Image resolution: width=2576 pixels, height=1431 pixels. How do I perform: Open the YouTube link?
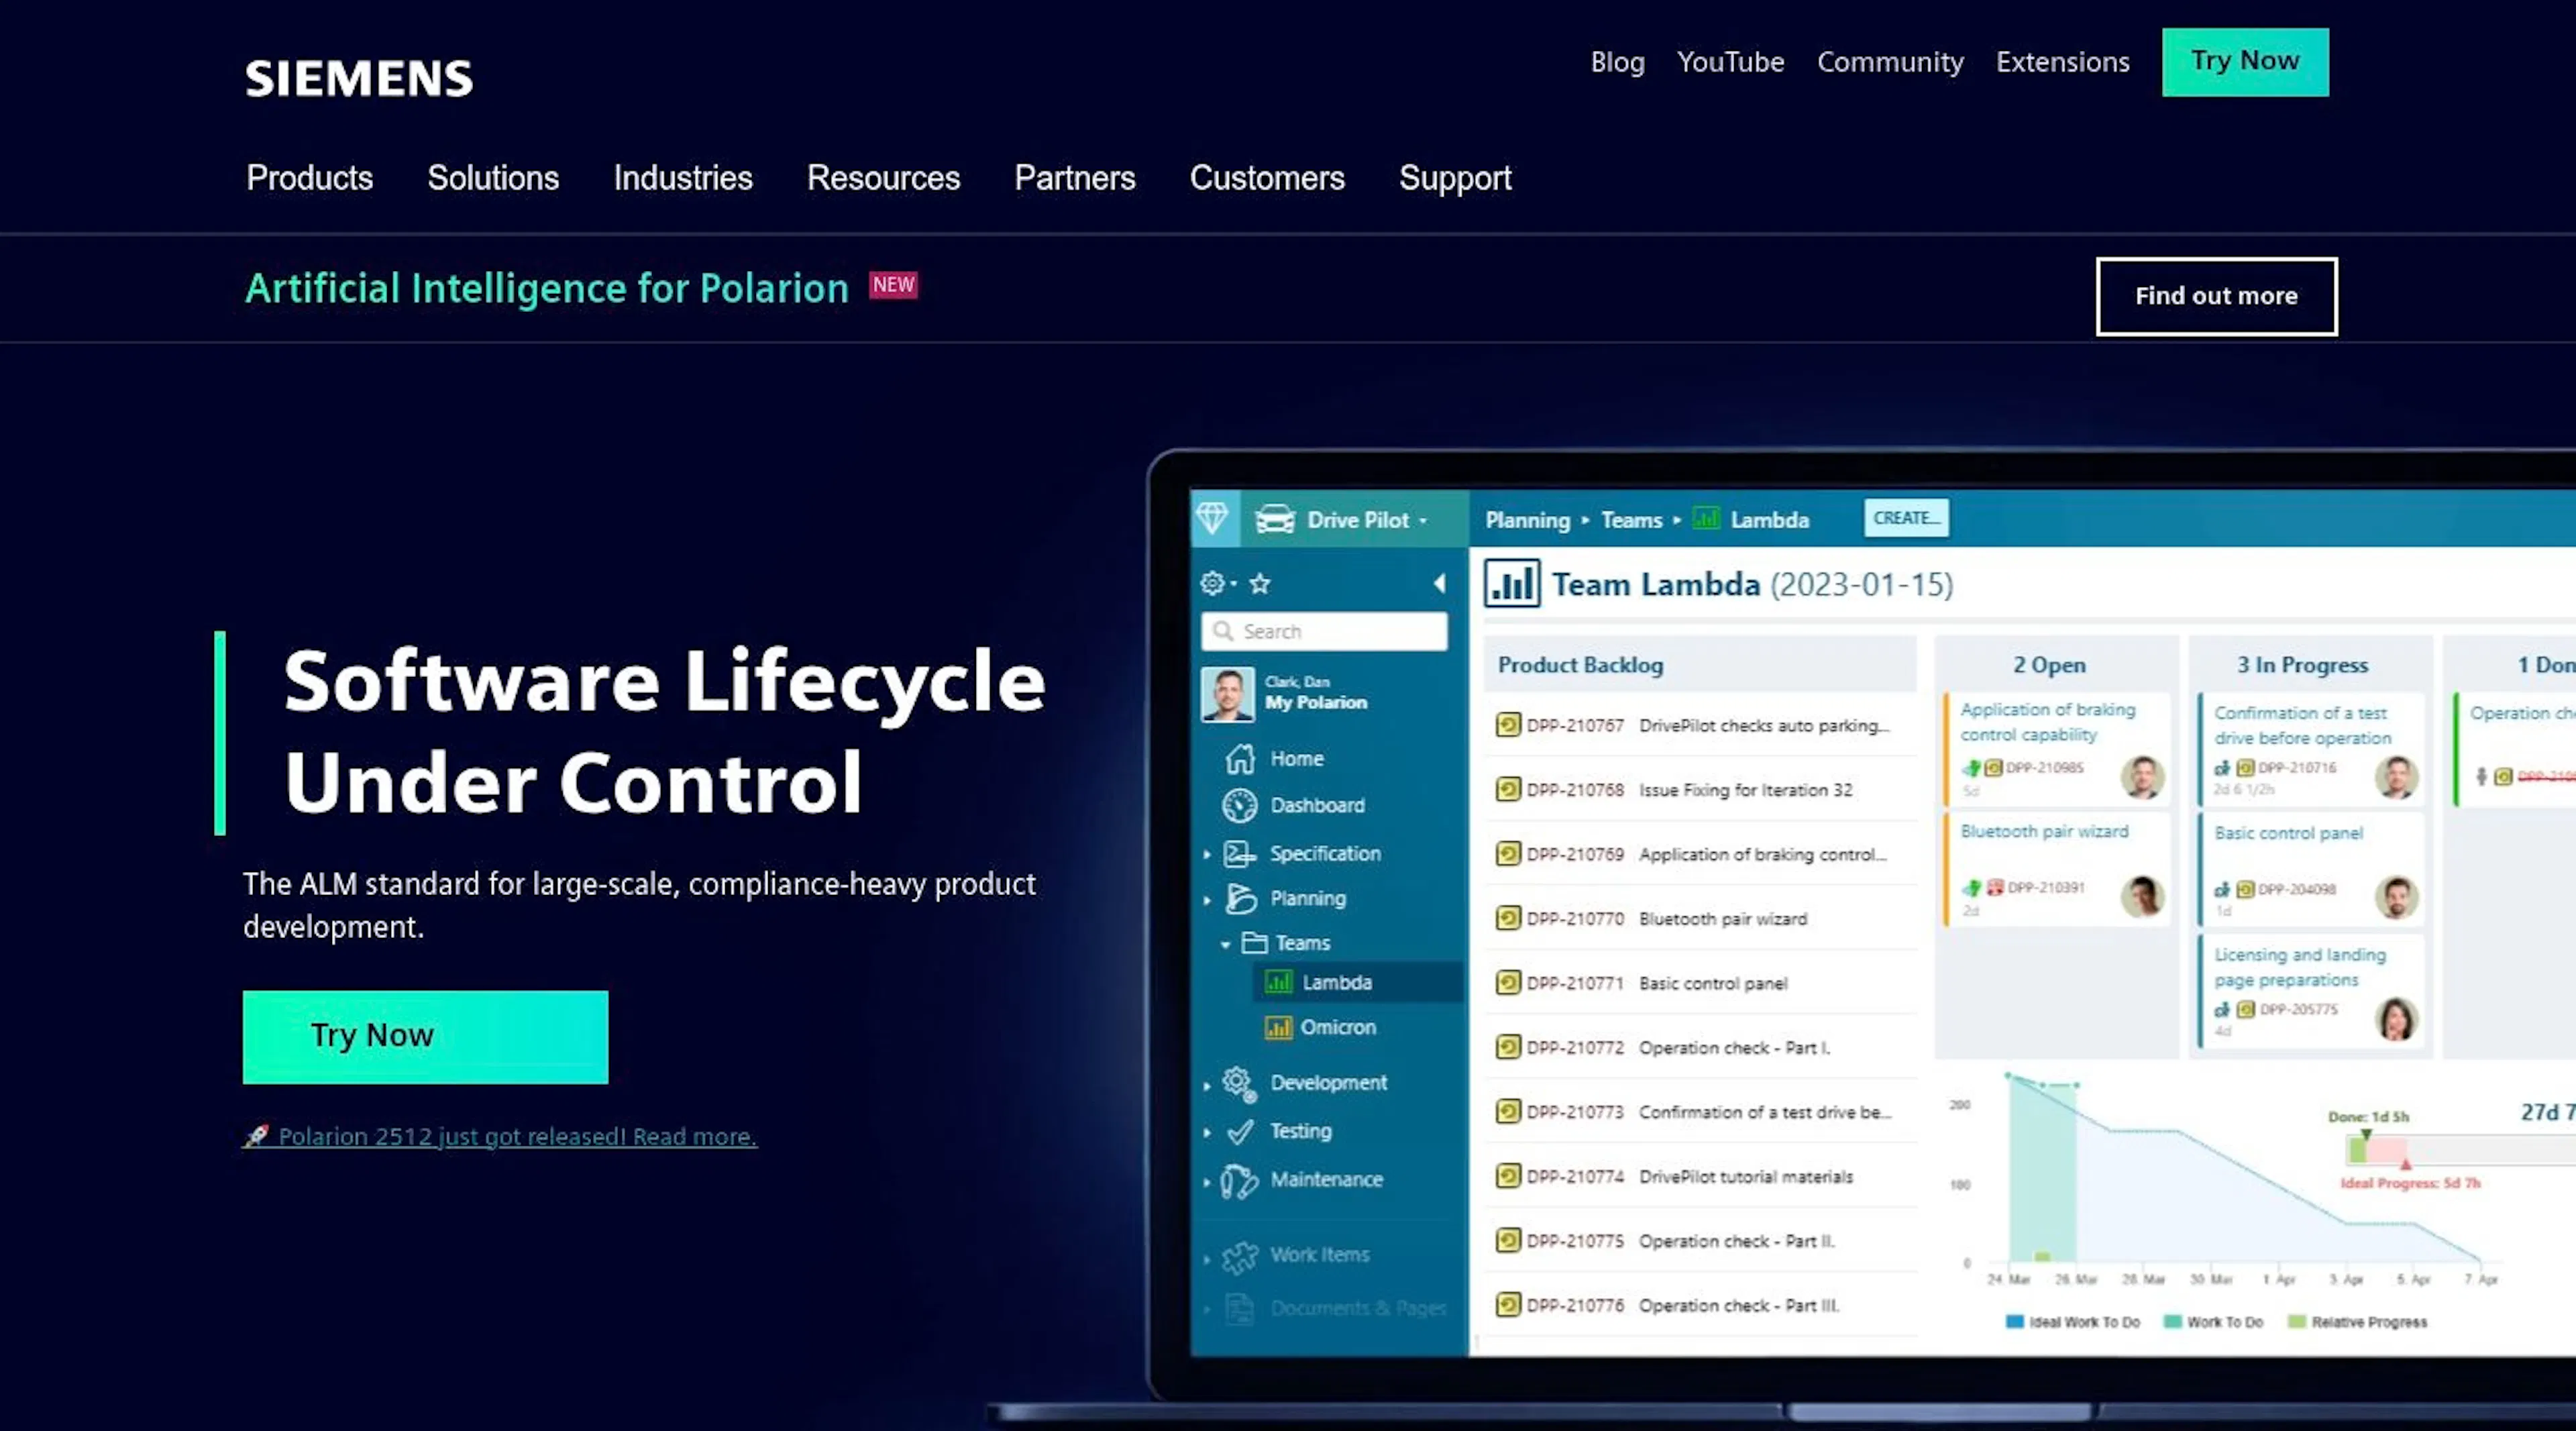click(x=1730, y=62)
